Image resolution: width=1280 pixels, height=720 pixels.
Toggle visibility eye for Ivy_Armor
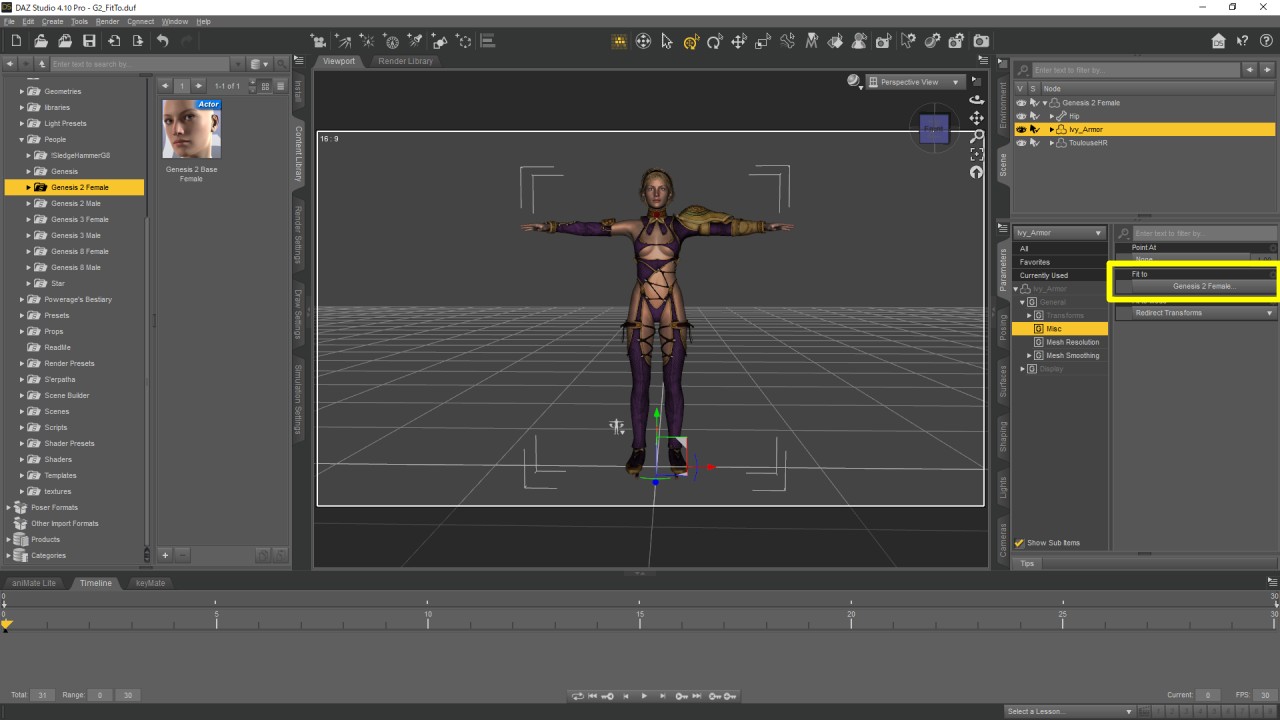coord(1021,130)
